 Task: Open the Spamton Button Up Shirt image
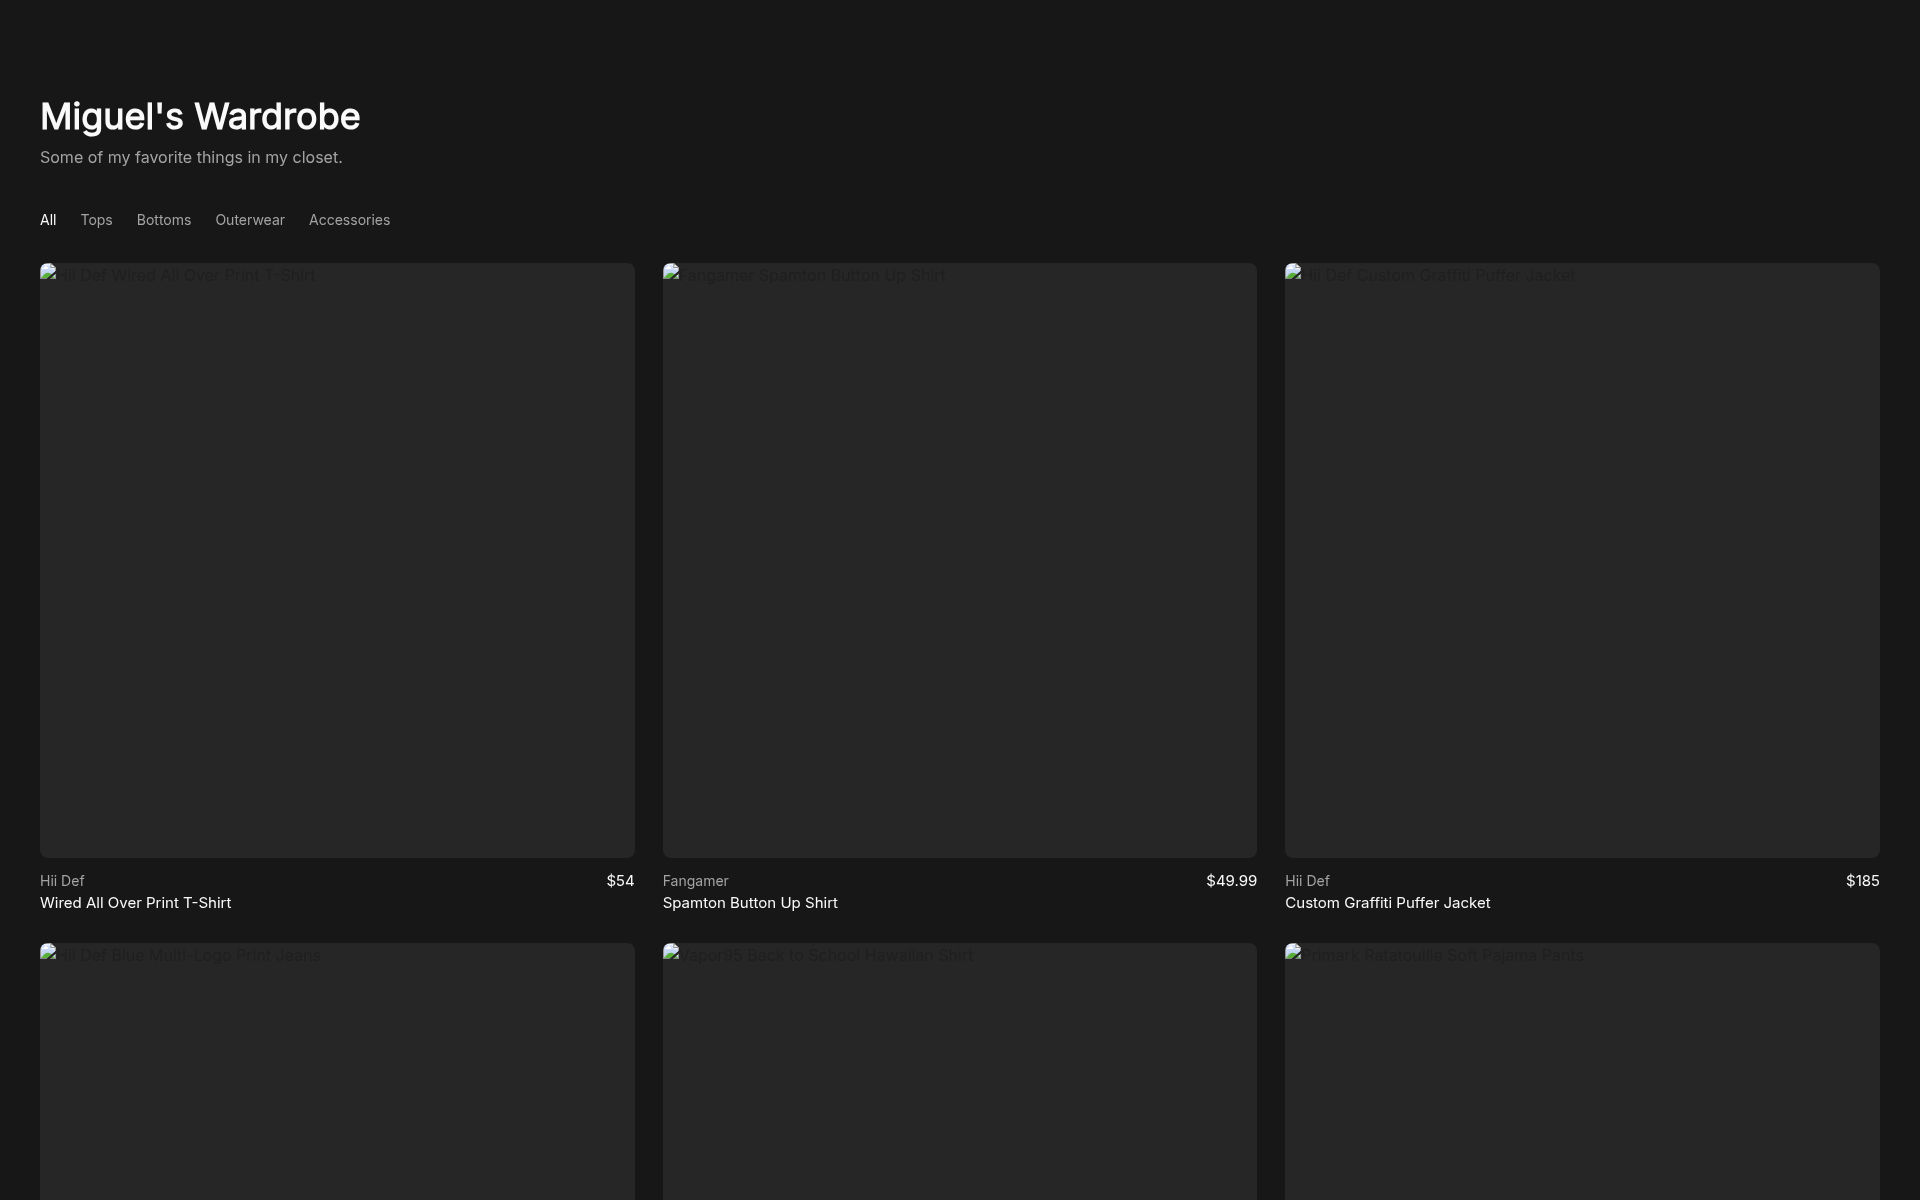(x=960, y=560)
